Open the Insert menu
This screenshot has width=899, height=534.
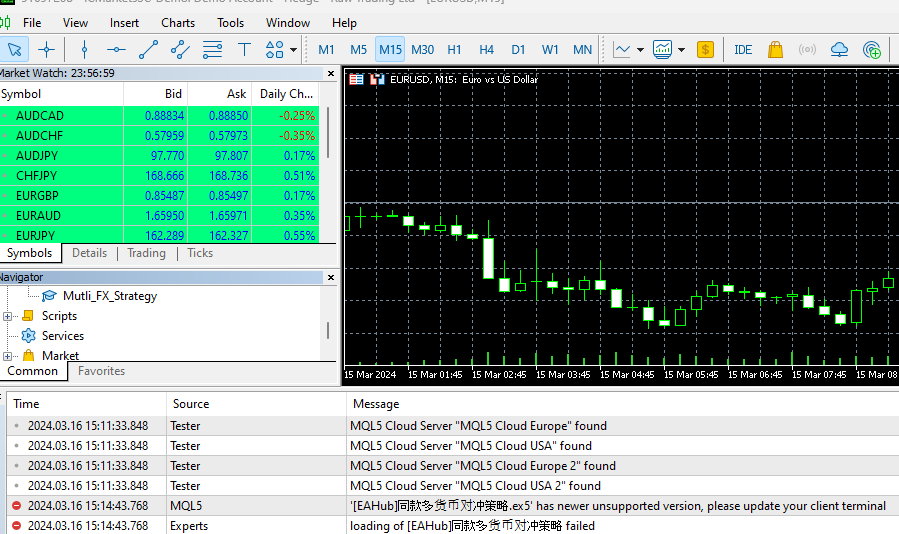(124, 23)
